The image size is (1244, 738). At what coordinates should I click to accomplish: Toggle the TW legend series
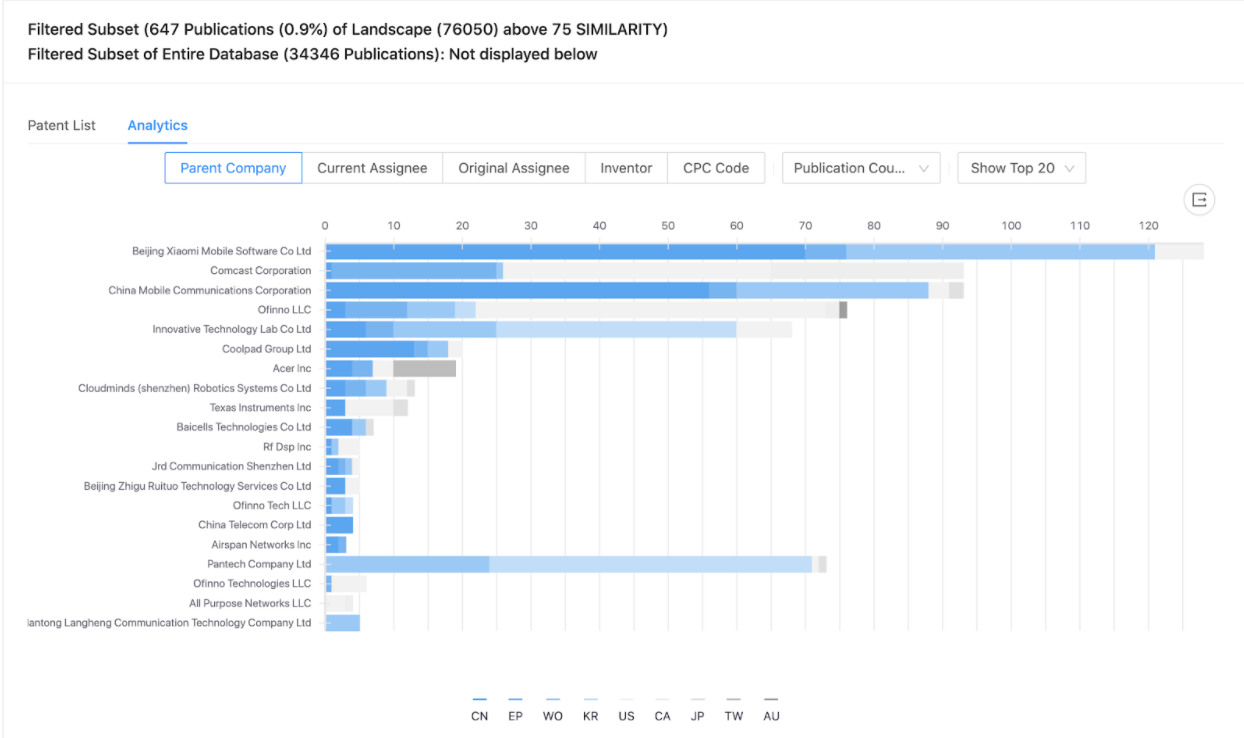pyautogui.click(x=734, y=709)
